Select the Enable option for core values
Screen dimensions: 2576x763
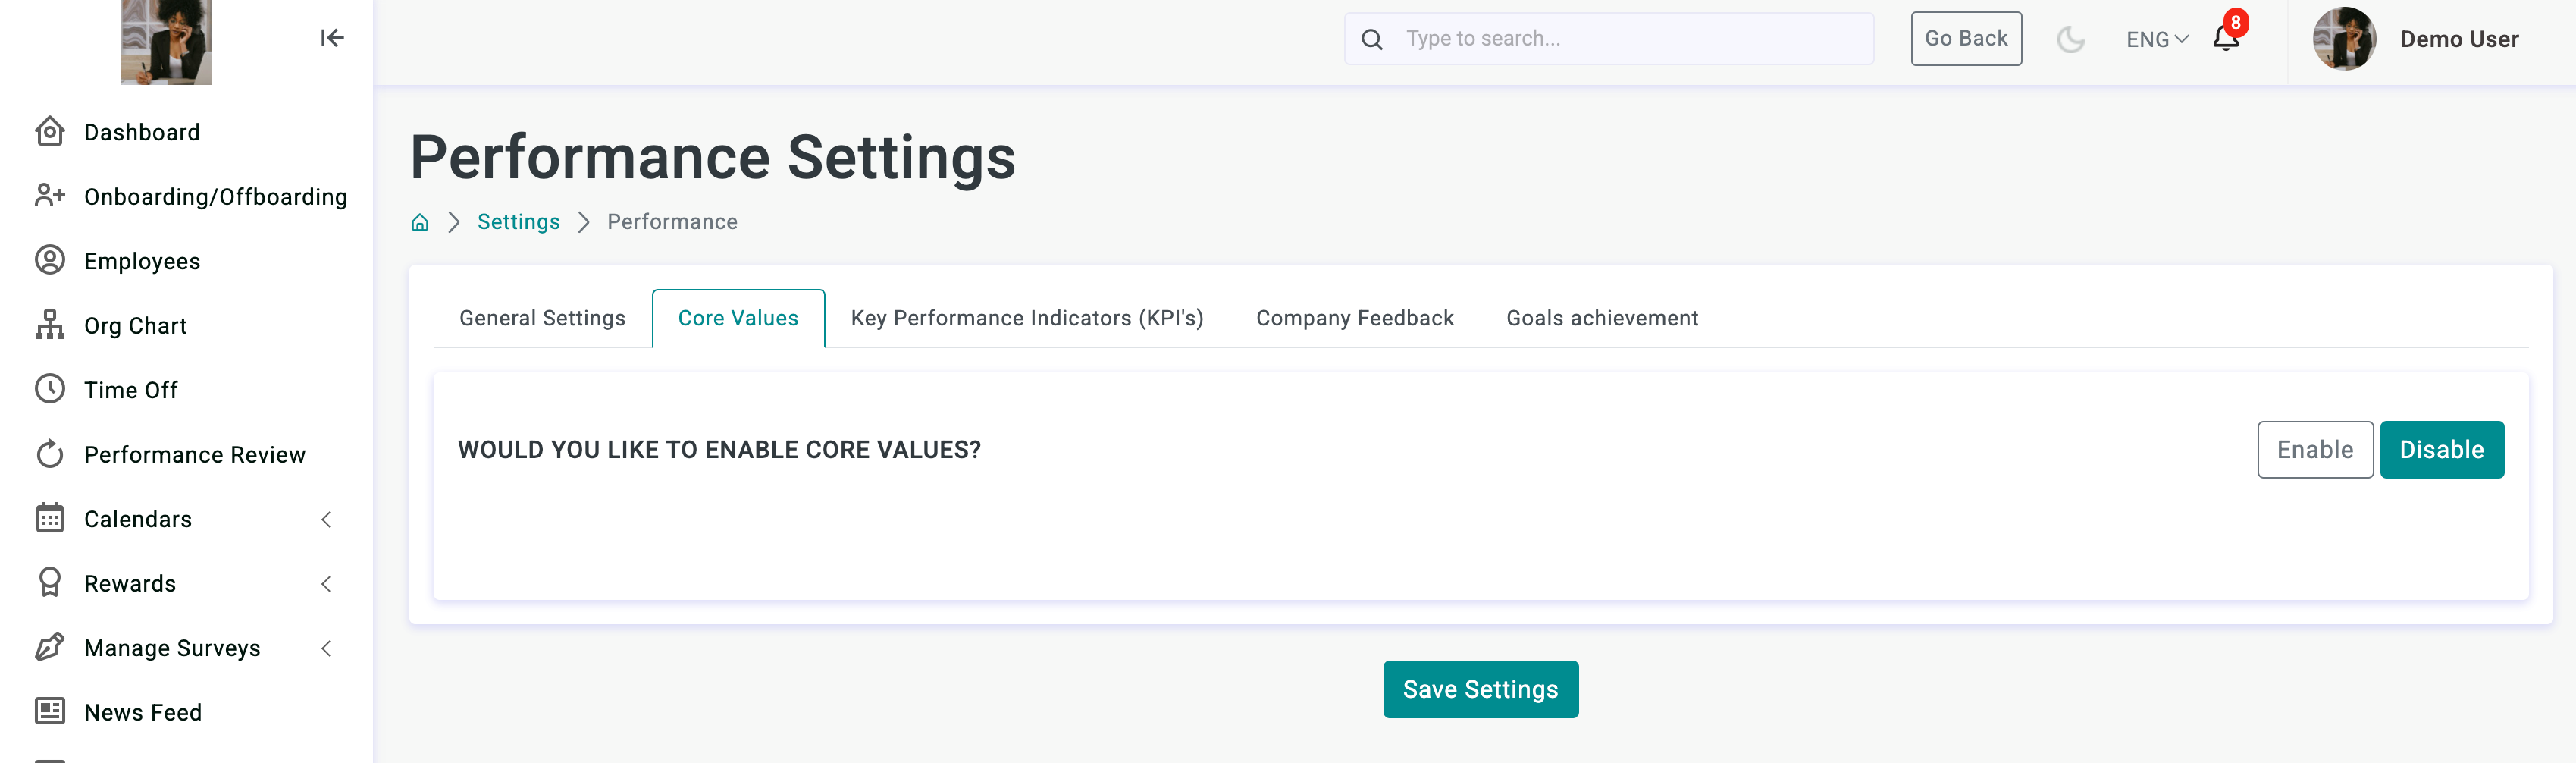pos(2314,450)
